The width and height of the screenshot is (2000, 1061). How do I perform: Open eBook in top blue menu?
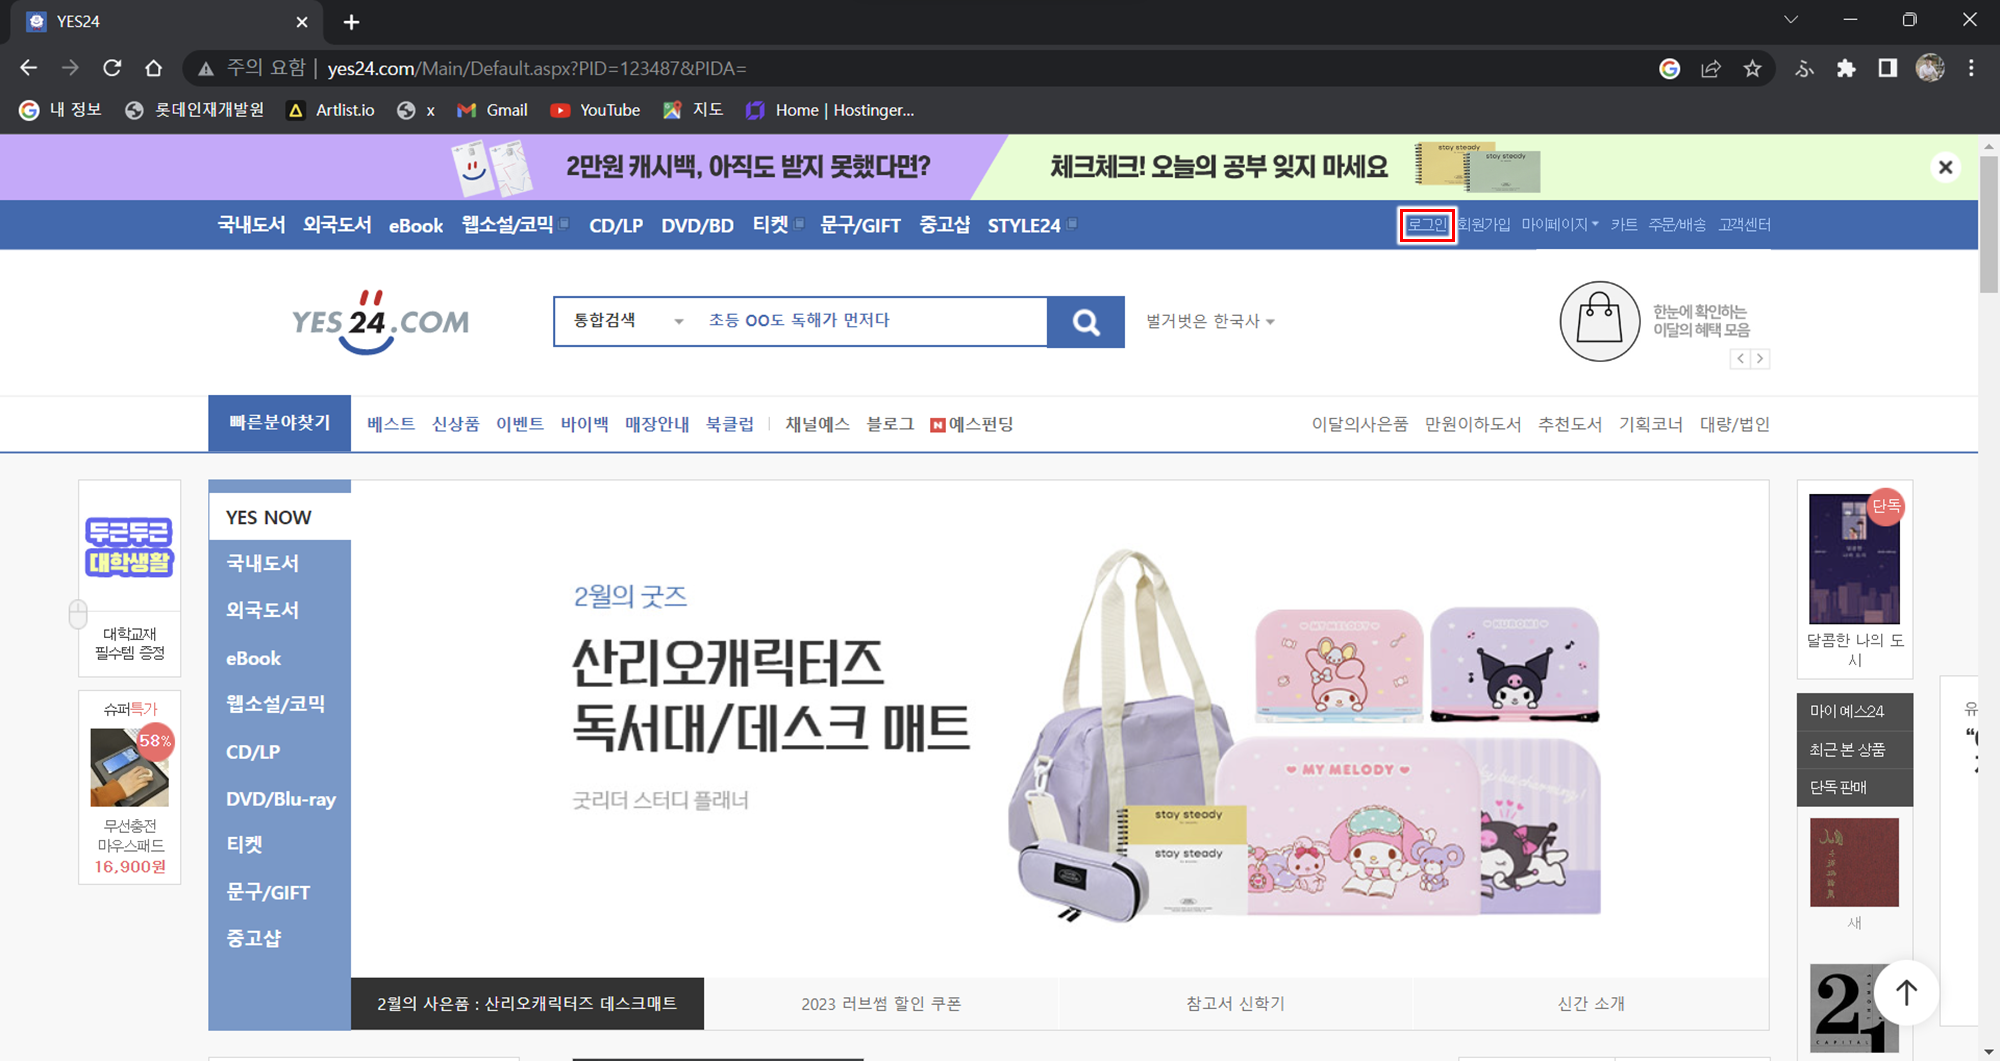(x=416, y=226)
